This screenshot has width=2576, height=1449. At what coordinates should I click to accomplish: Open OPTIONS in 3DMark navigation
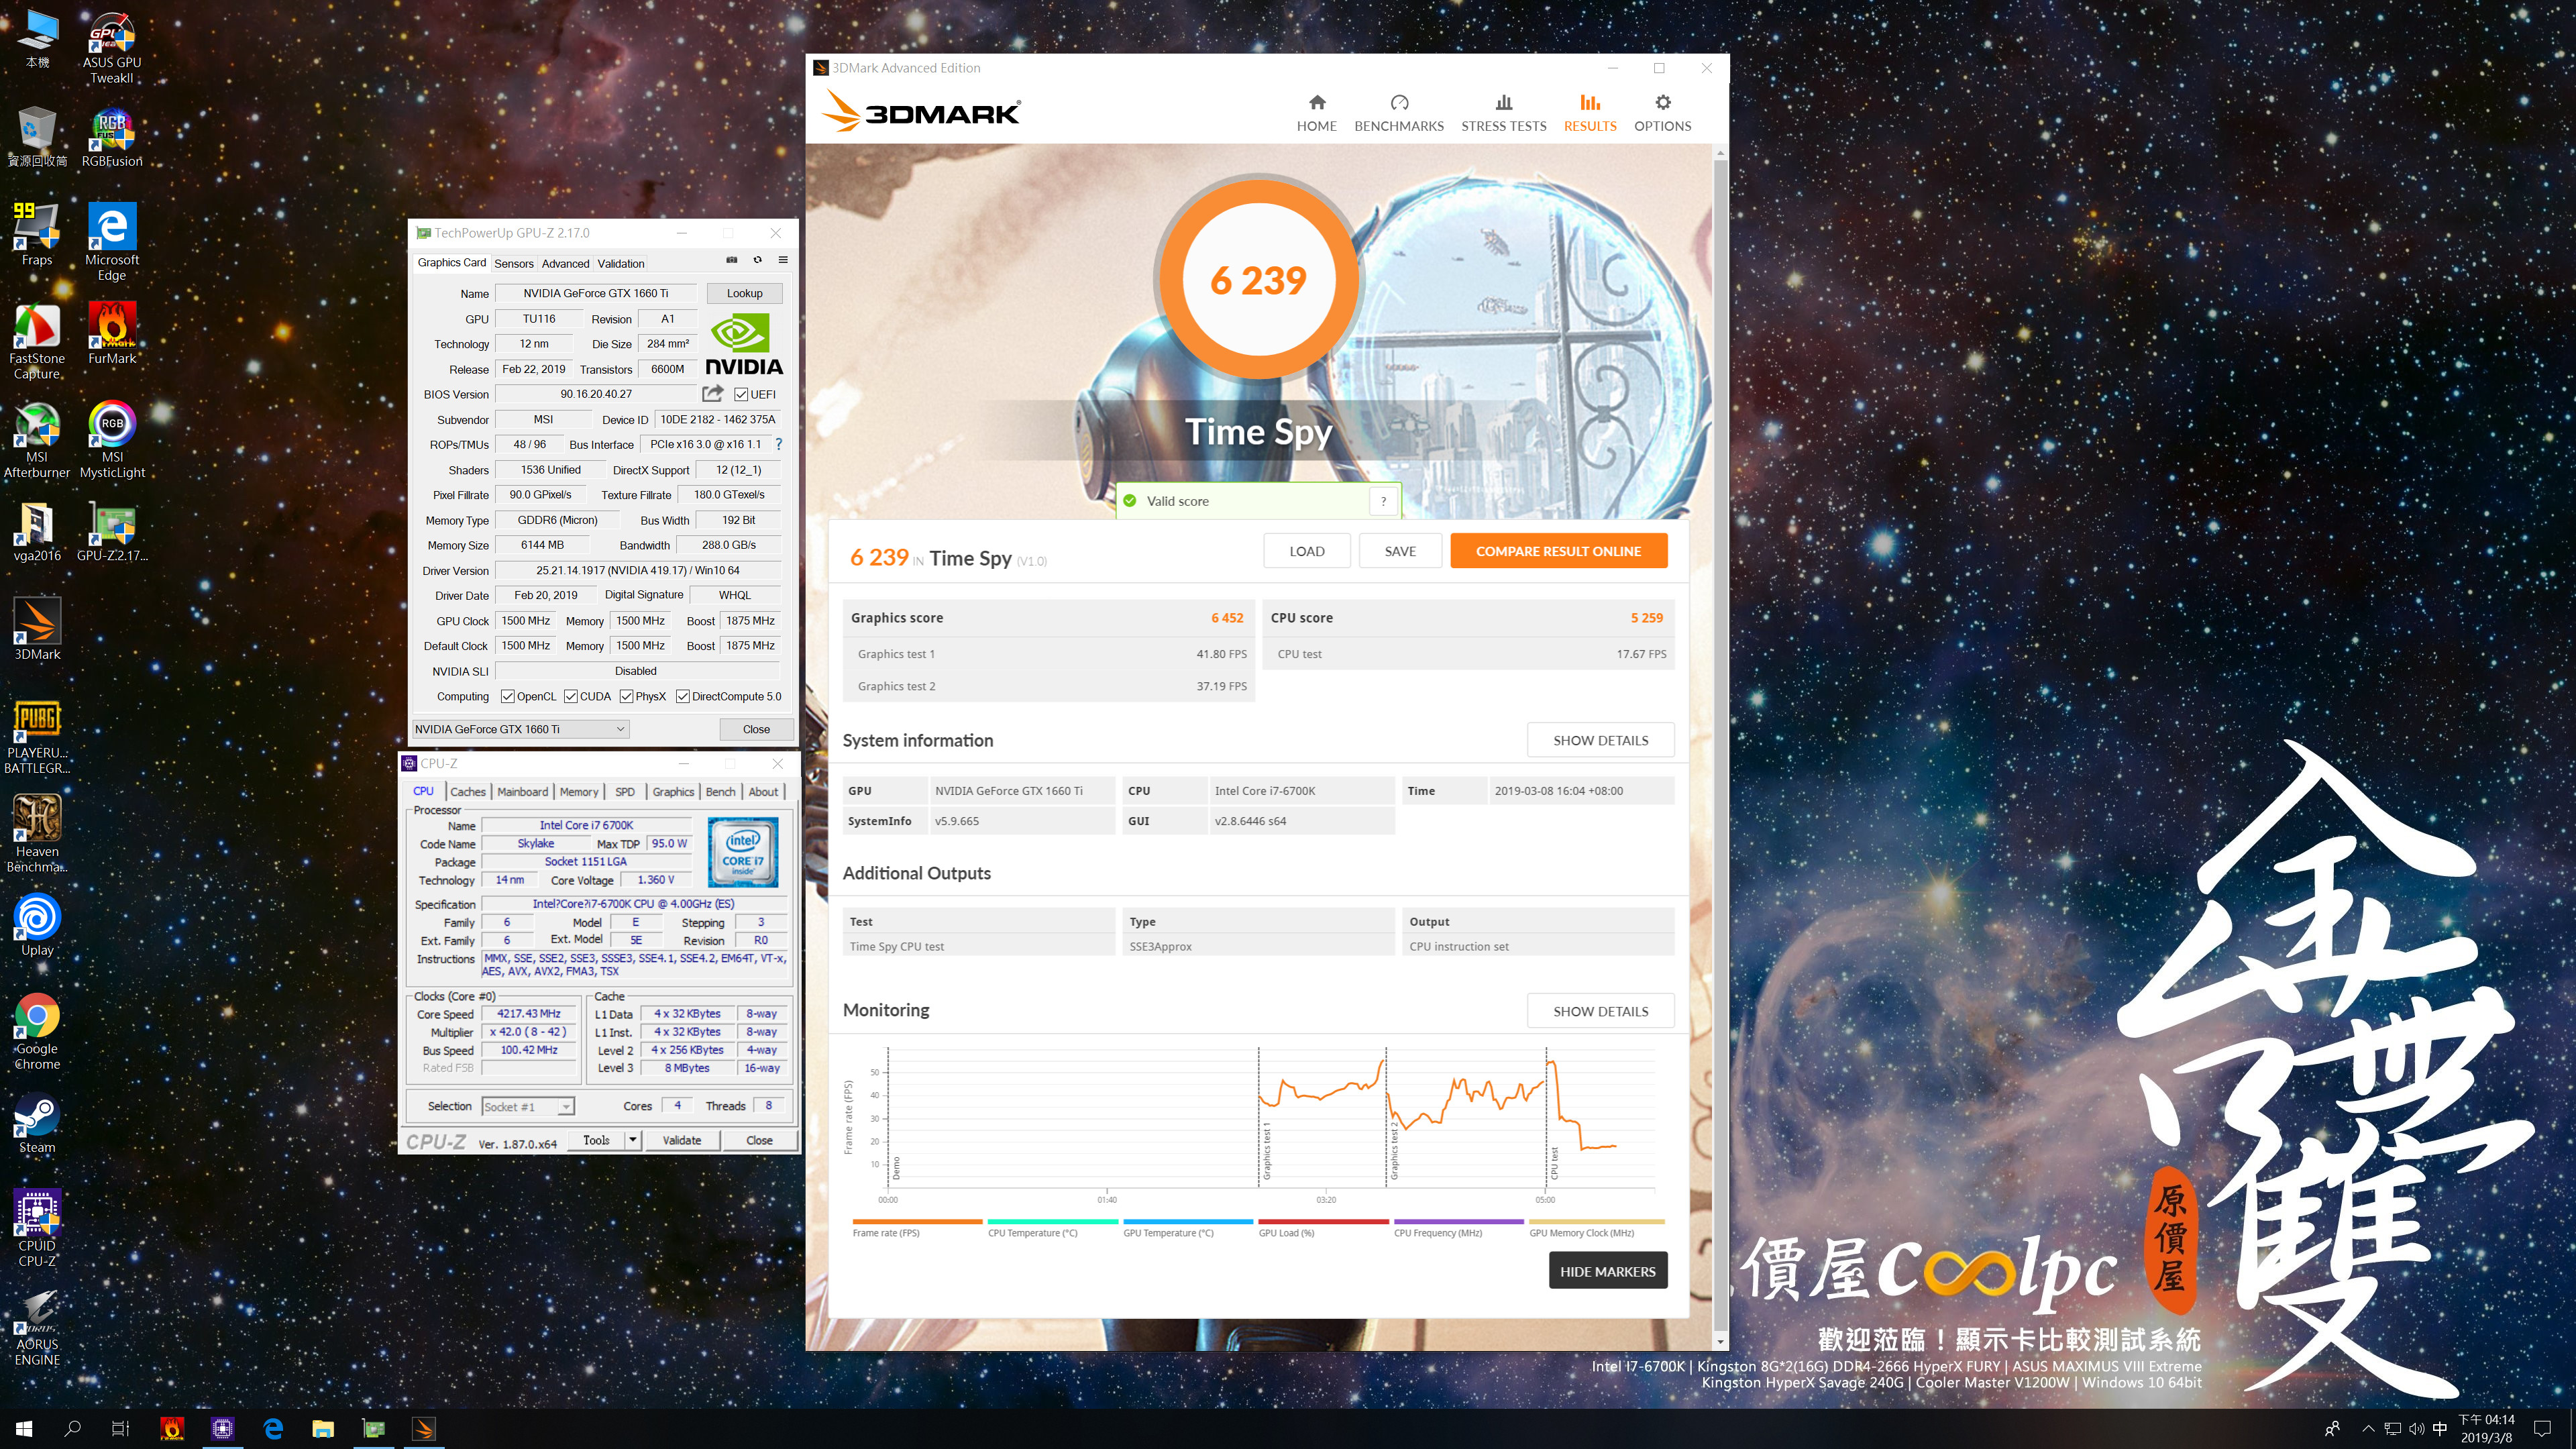pos(1662,113)
